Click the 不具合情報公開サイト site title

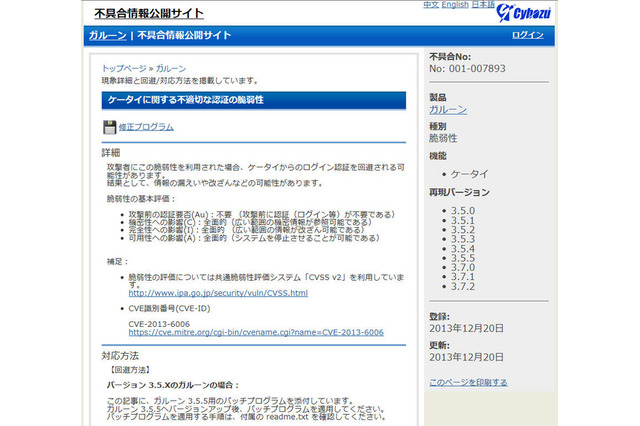coord(149,13)
